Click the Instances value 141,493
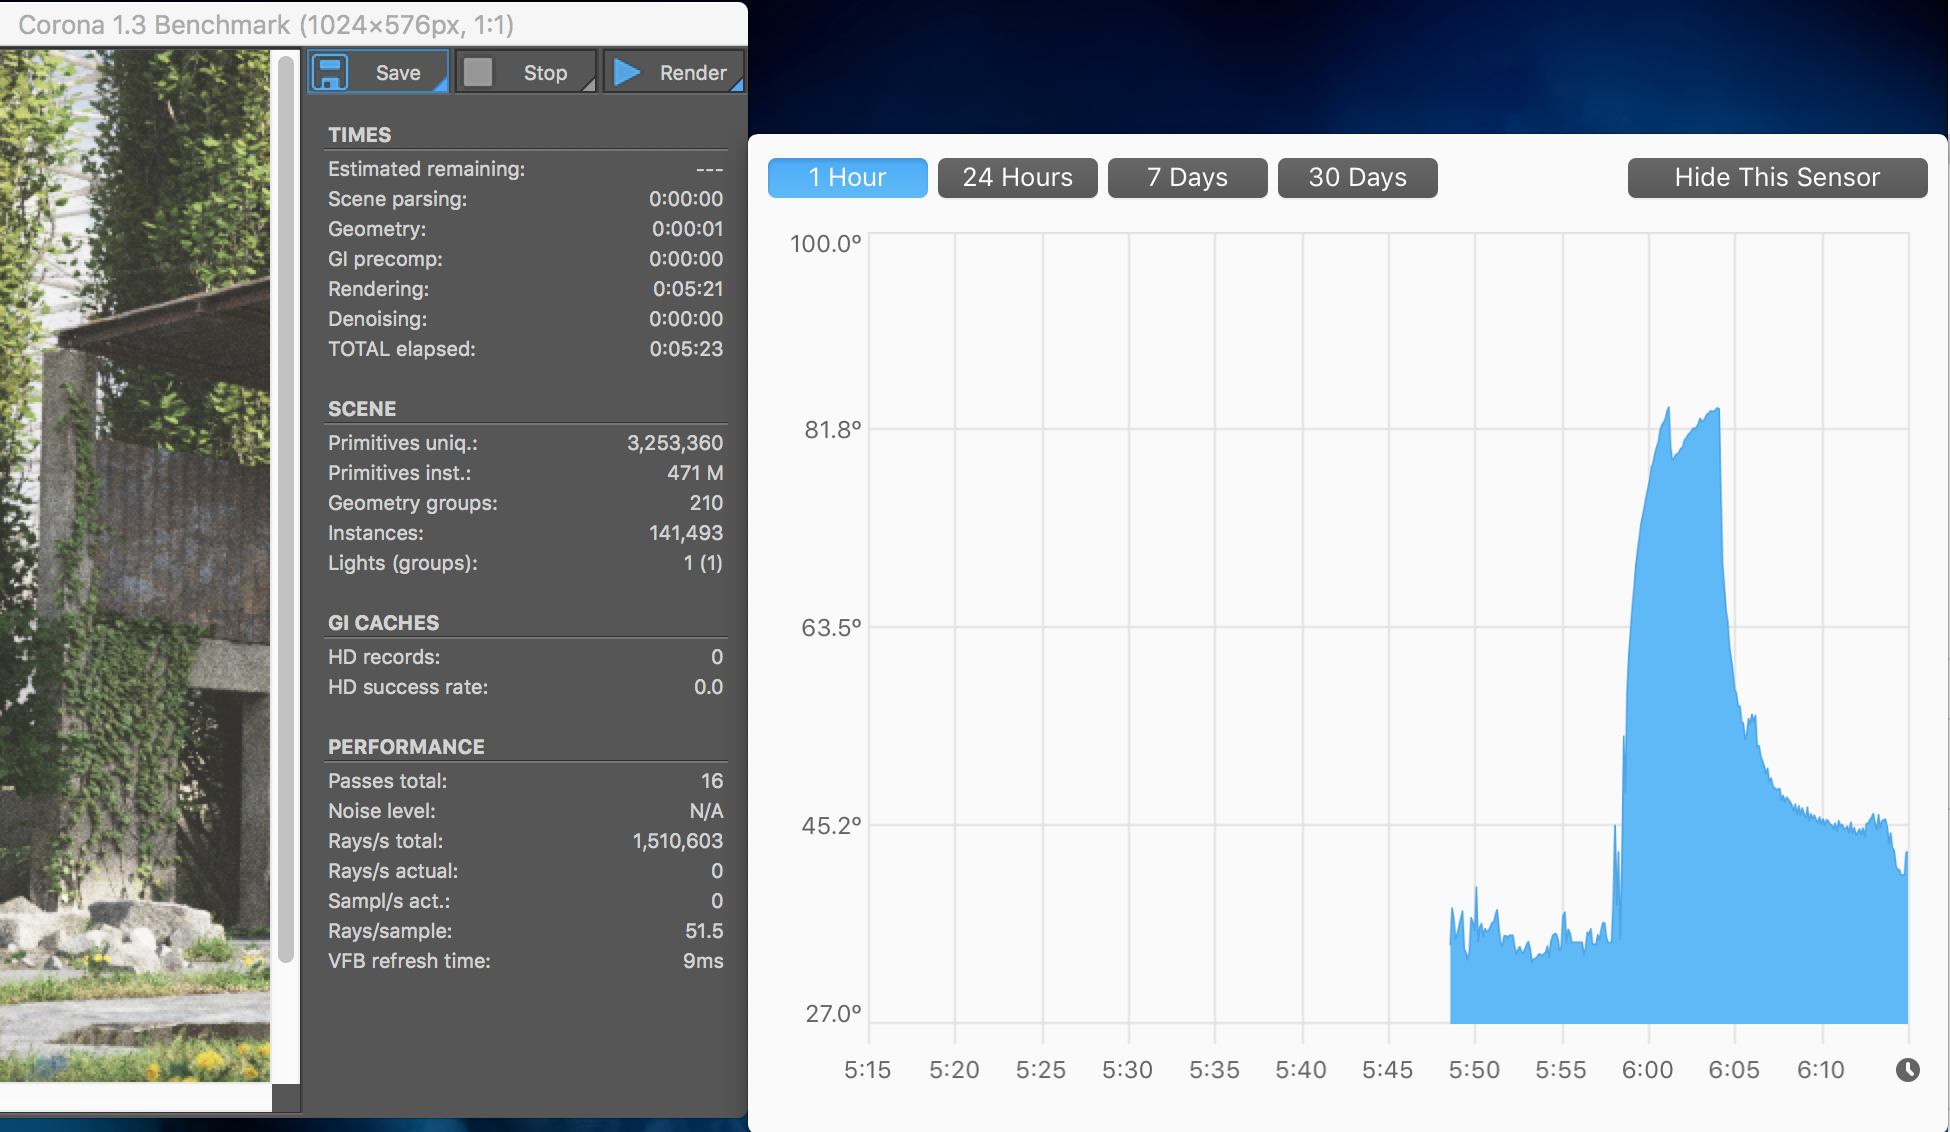This screenshot has height=1132, width=1950. pos(686,533)
